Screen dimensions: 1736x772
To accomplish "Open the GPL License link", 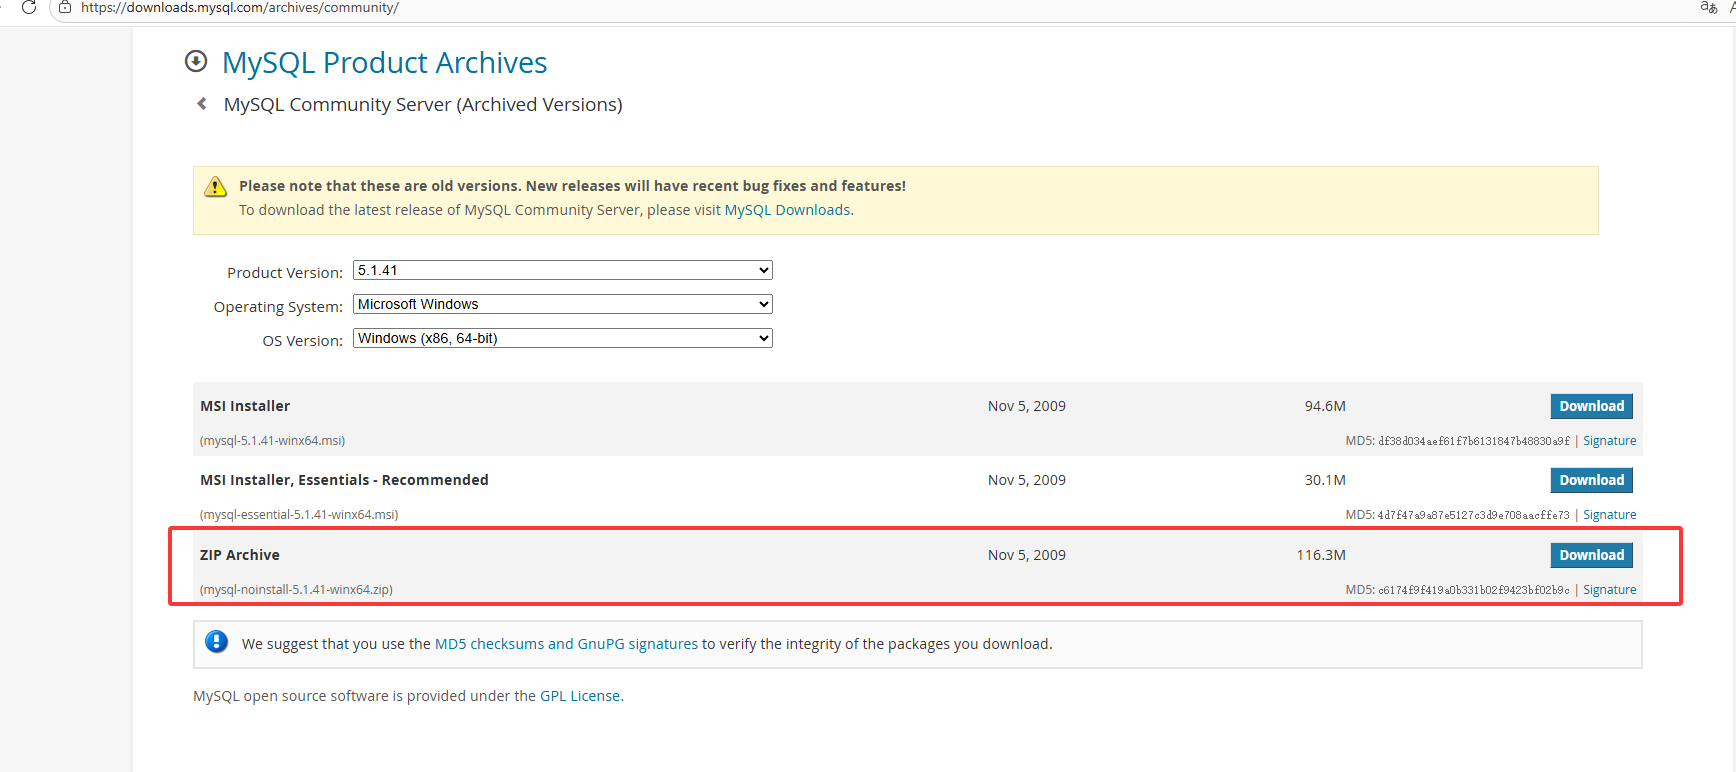I will [x=580, y=696].
